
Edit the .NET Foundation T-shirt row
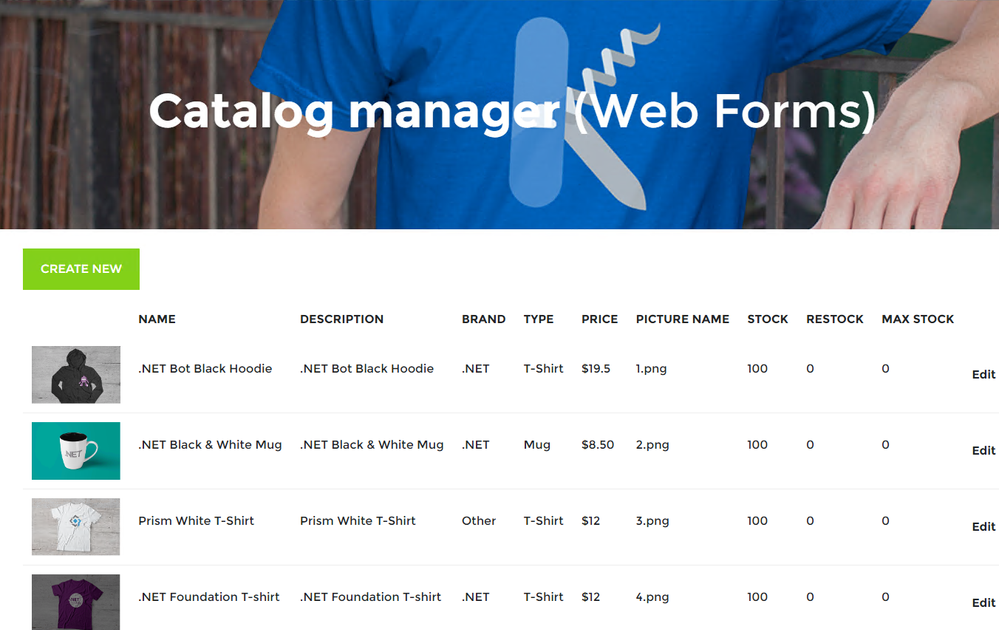tap(983, 603)
